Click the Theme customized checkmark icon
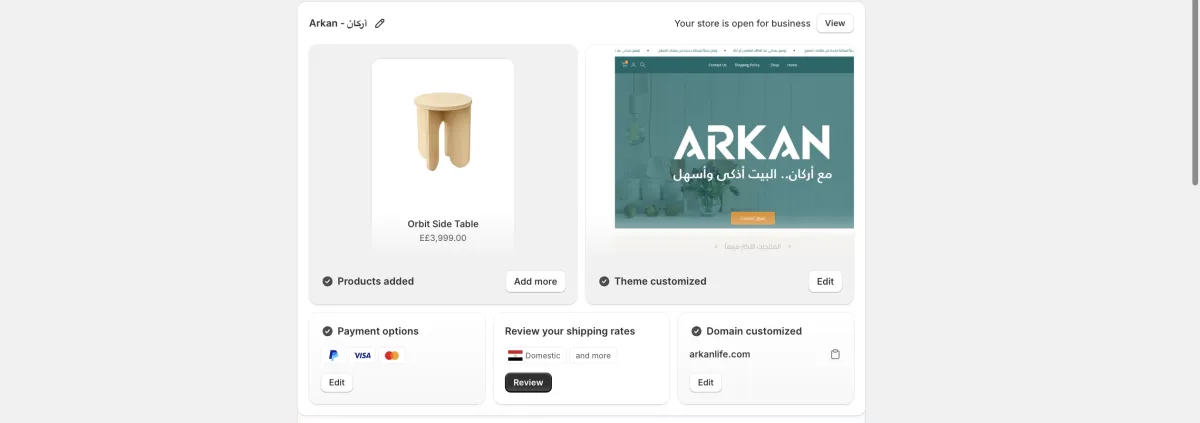This screenshot has width=1200, height=423. (x=604, y=281)
